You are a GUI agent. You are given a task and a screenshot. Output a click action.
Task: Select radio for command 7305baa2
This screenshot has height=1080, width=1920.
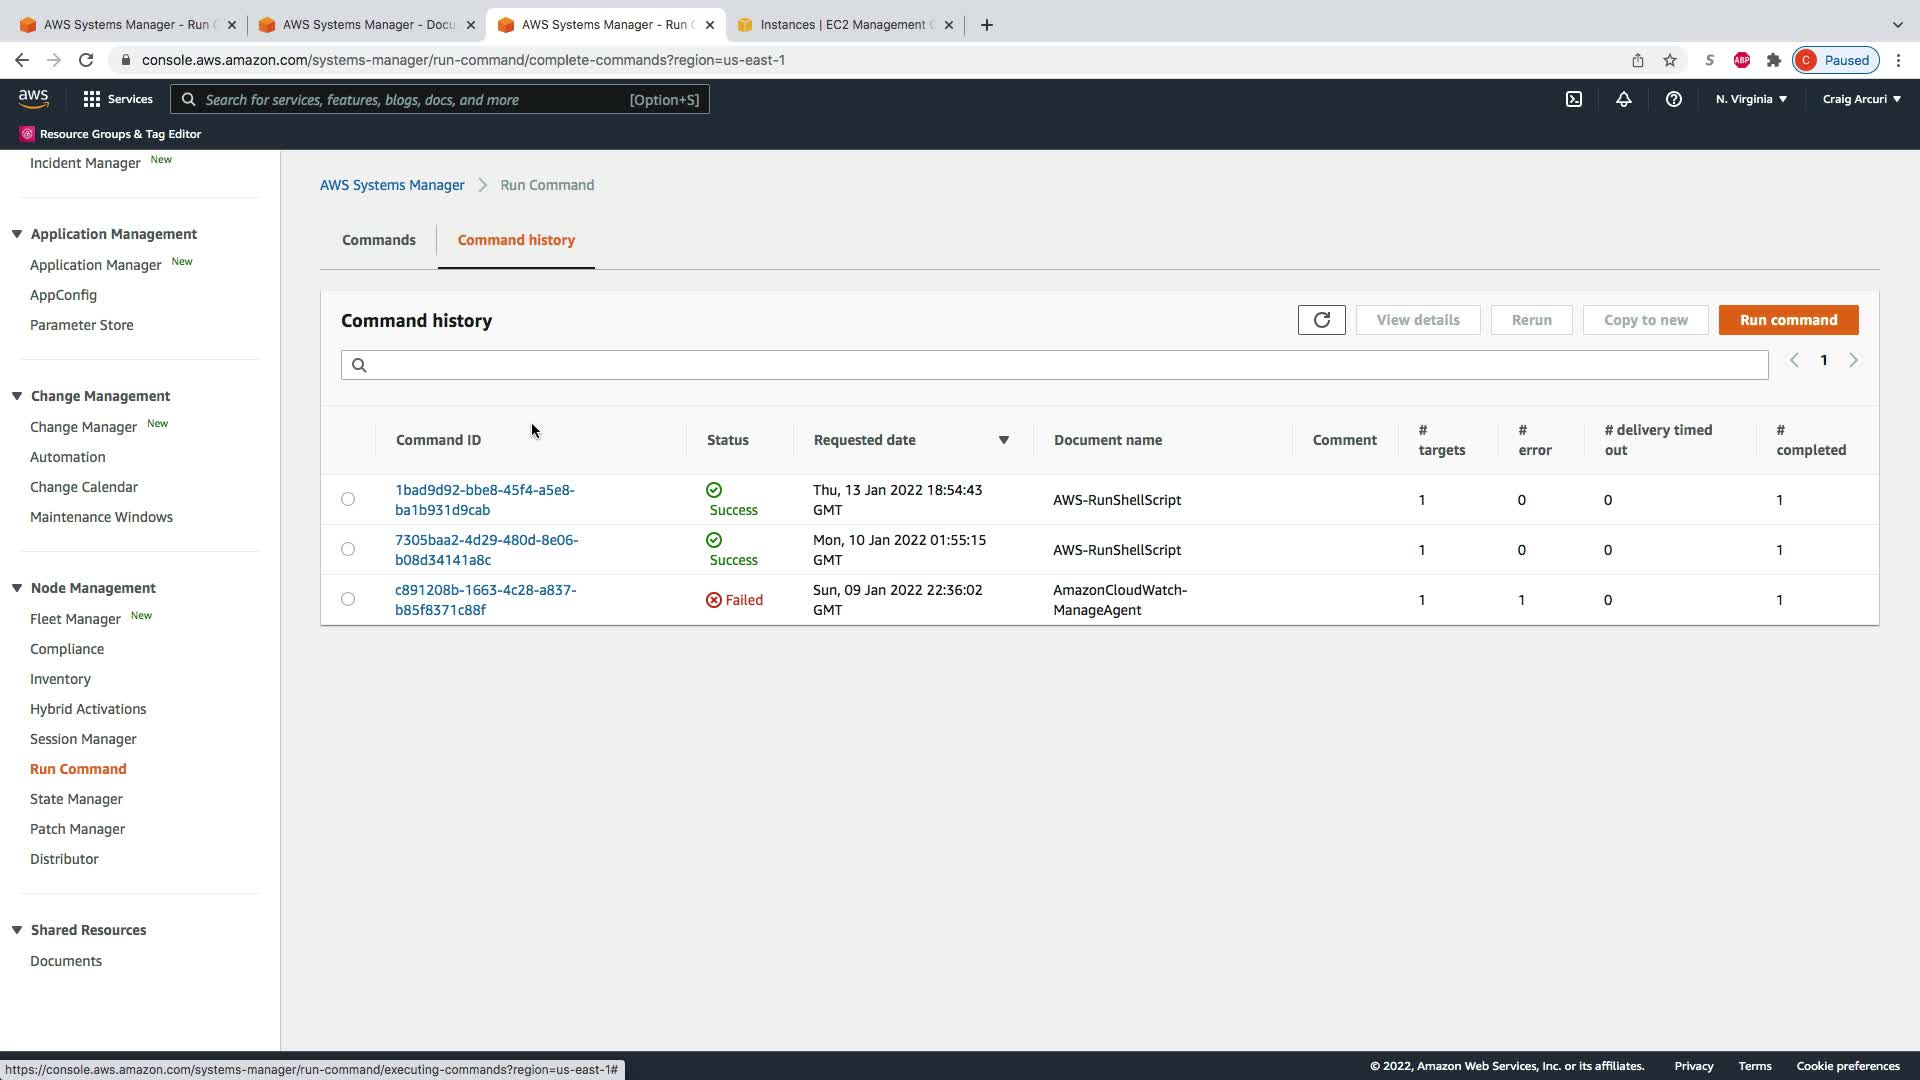tap(348, 549)
